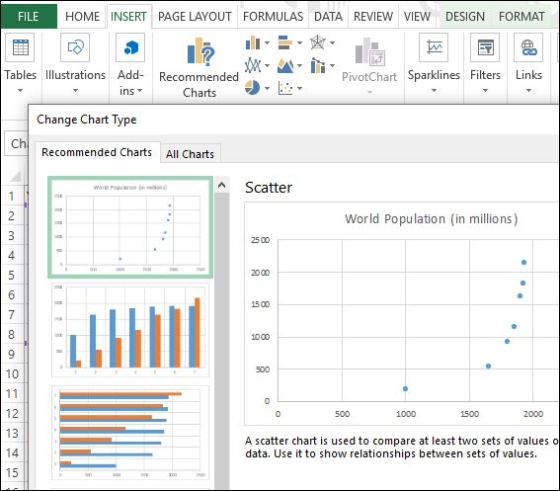Click the INSERT ribbon tab
The width and height of the screenshot is (560, 491).
[129, 16]
